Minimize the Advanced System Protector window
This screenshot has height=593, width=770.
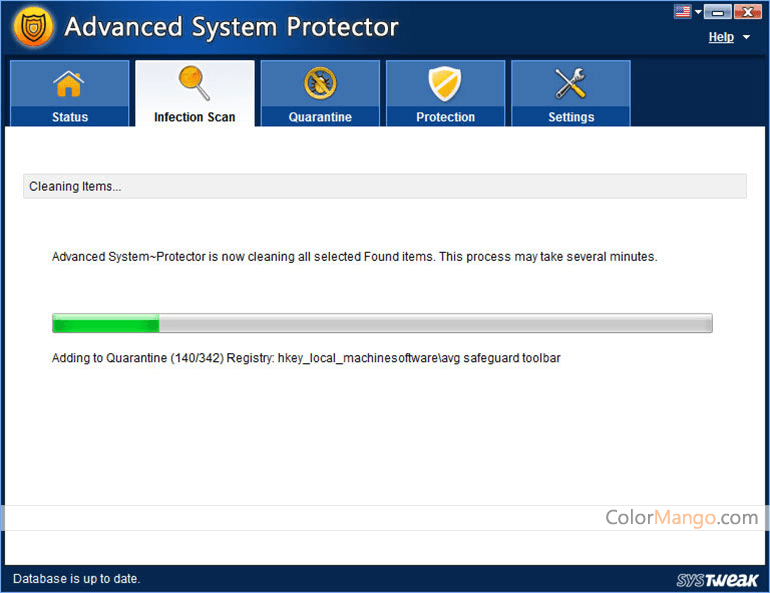[717, 12]
